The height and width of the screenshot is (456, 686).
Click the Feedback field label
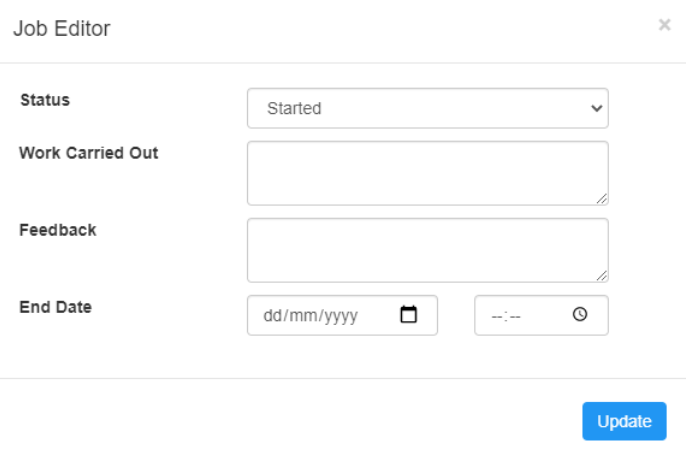58,230
